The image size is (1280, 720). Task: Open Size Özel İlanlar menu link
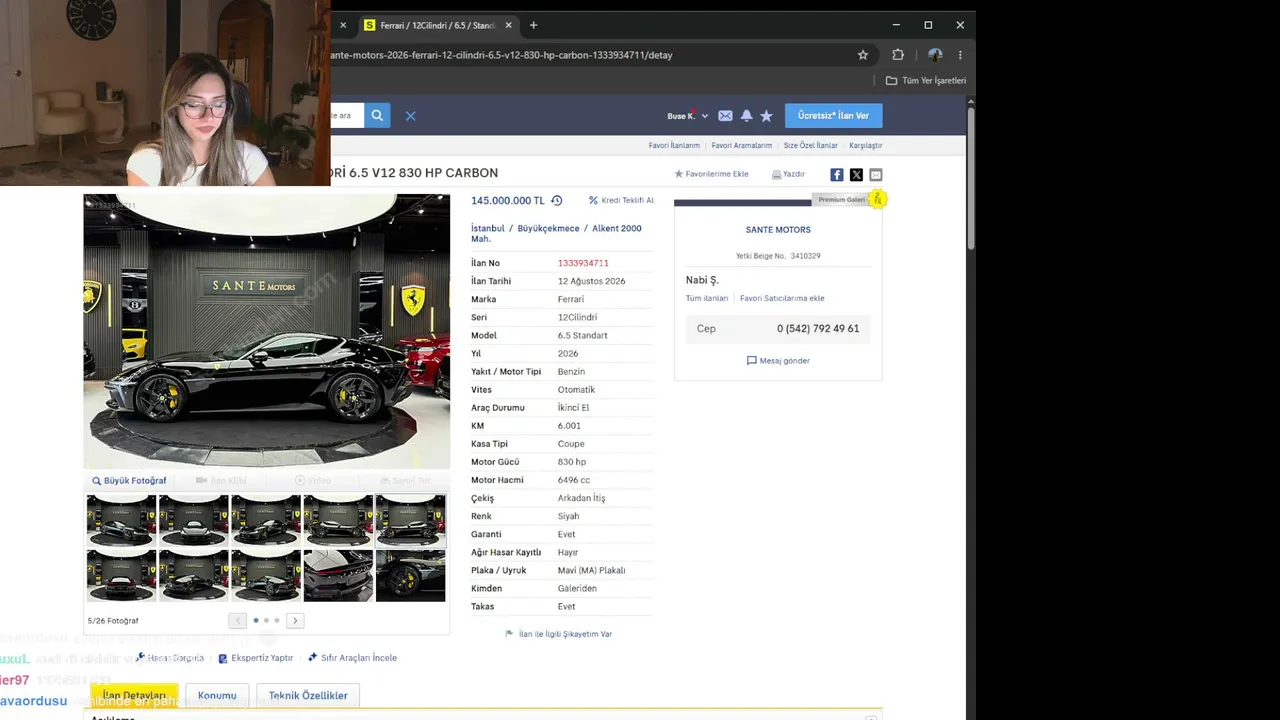(811, 145)
